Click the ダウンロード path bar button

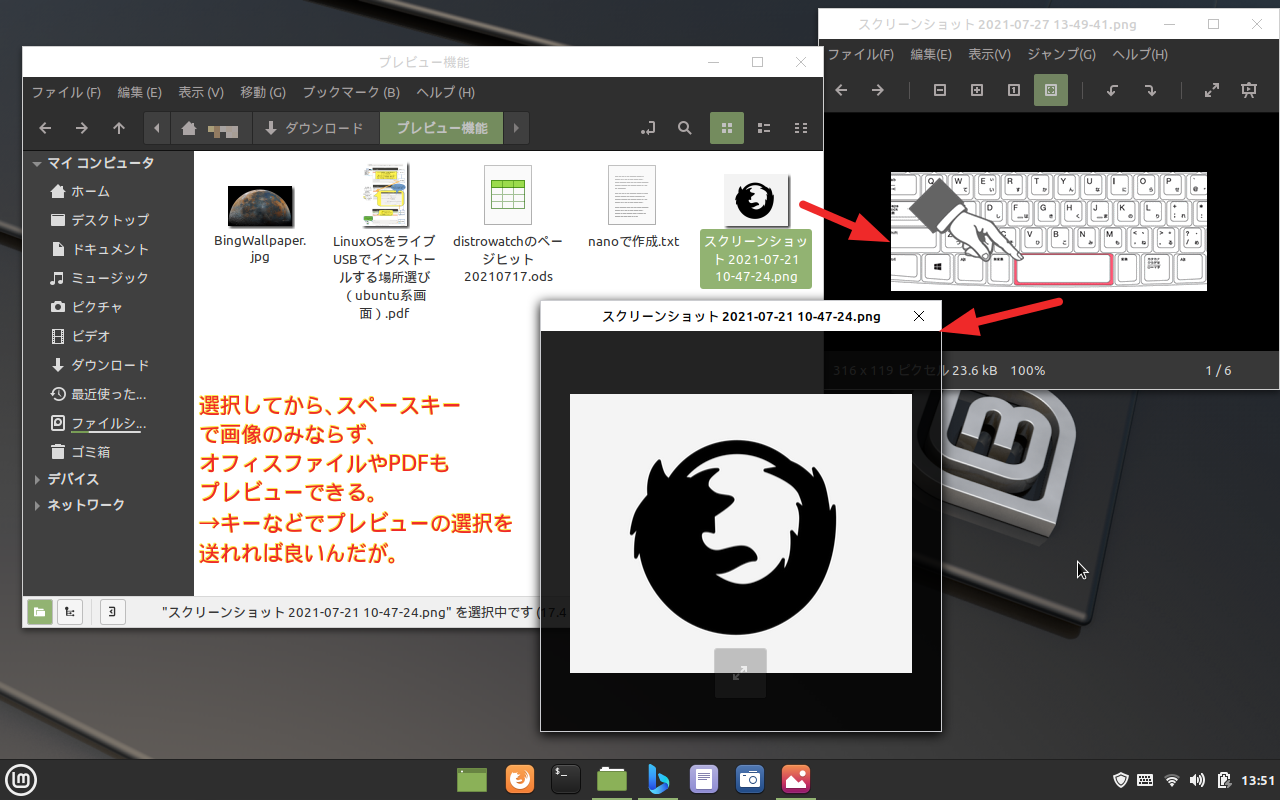tap(316, 128)
